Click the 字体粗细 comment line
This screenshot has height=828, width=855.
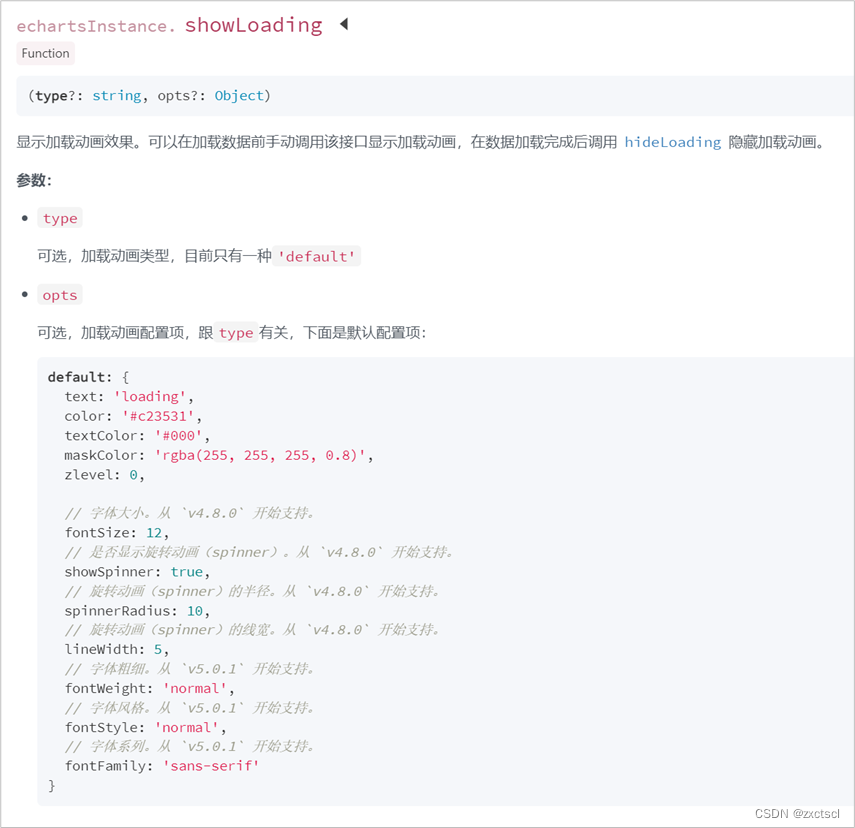click(189, 669)
